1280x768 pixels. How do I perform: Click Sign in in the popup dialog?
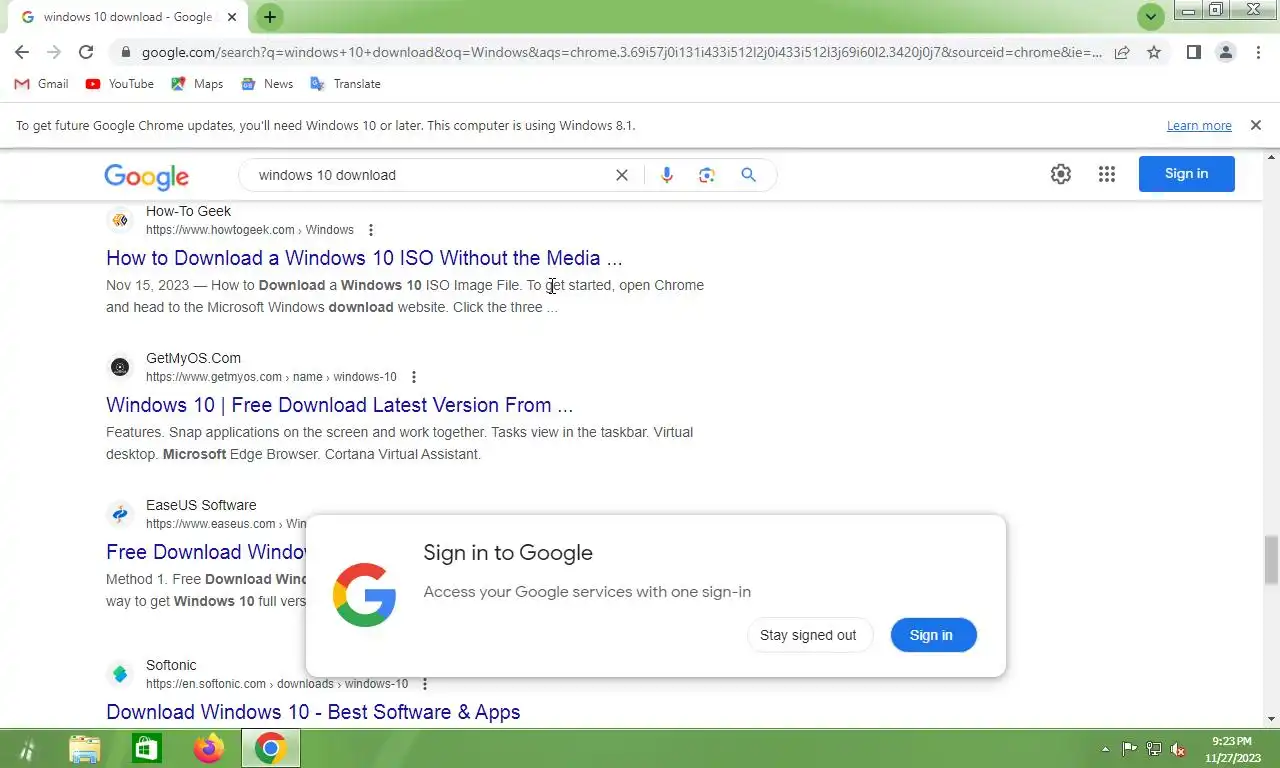pos(933,635)
